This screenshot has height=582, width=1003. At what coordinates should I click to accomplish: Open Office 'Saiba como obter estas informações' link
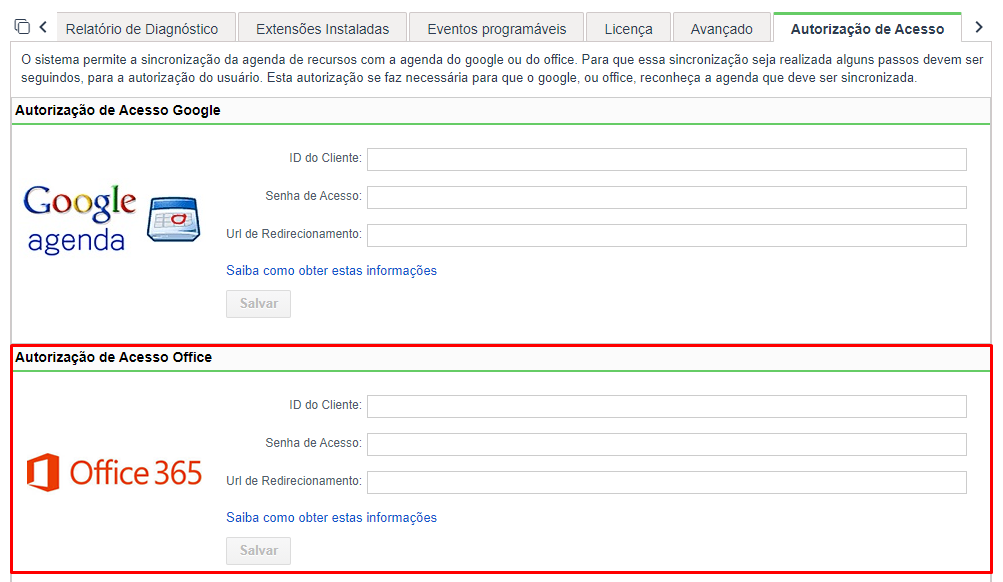click(331, 517)
